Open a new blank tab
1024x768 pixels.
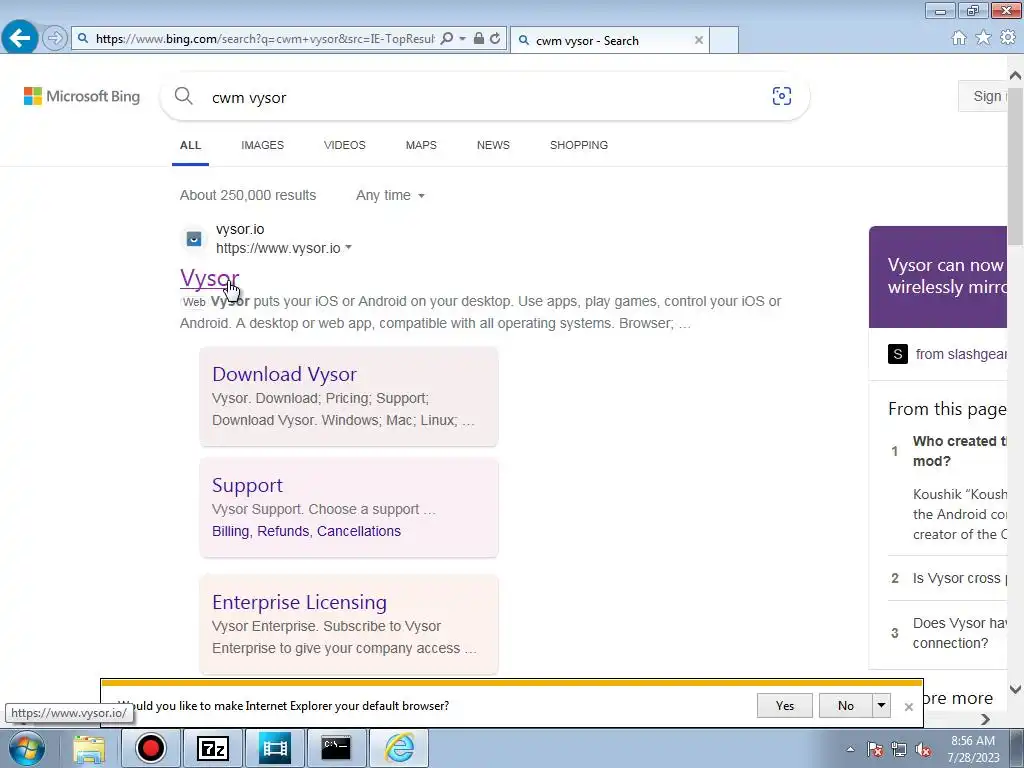click(724, 40)
